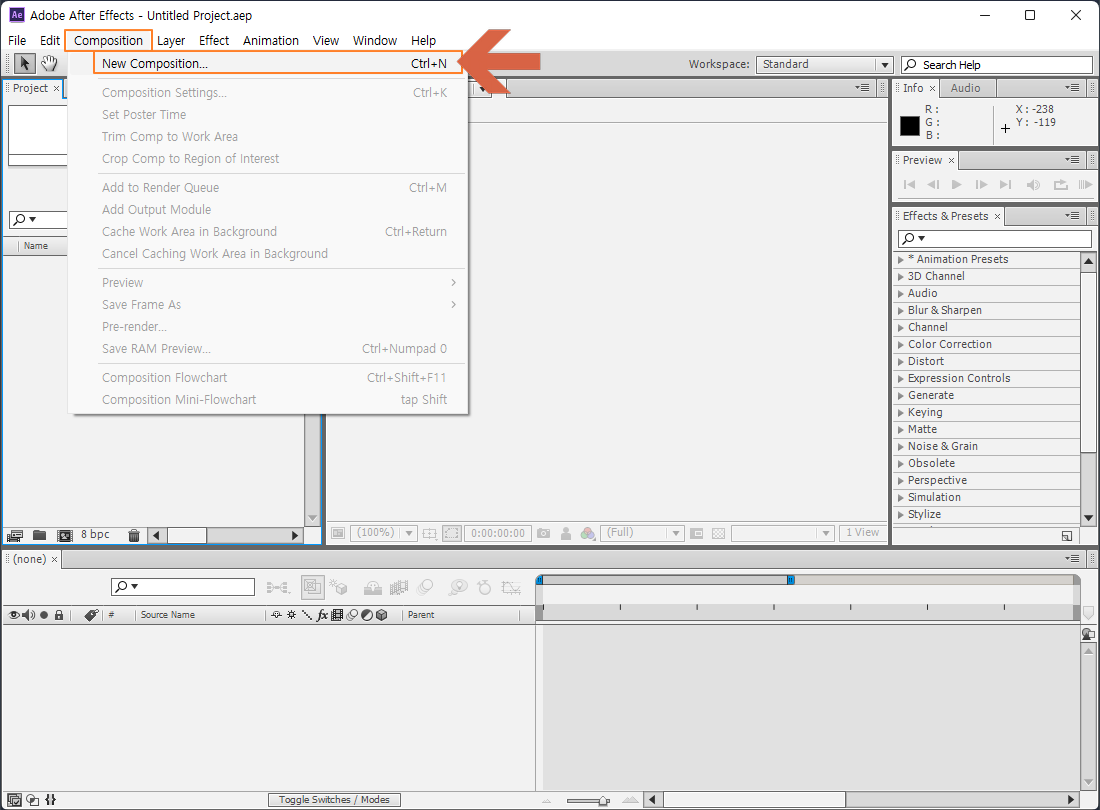Click the motion blur icon in timeline
1100x810 pixels.
425,587
